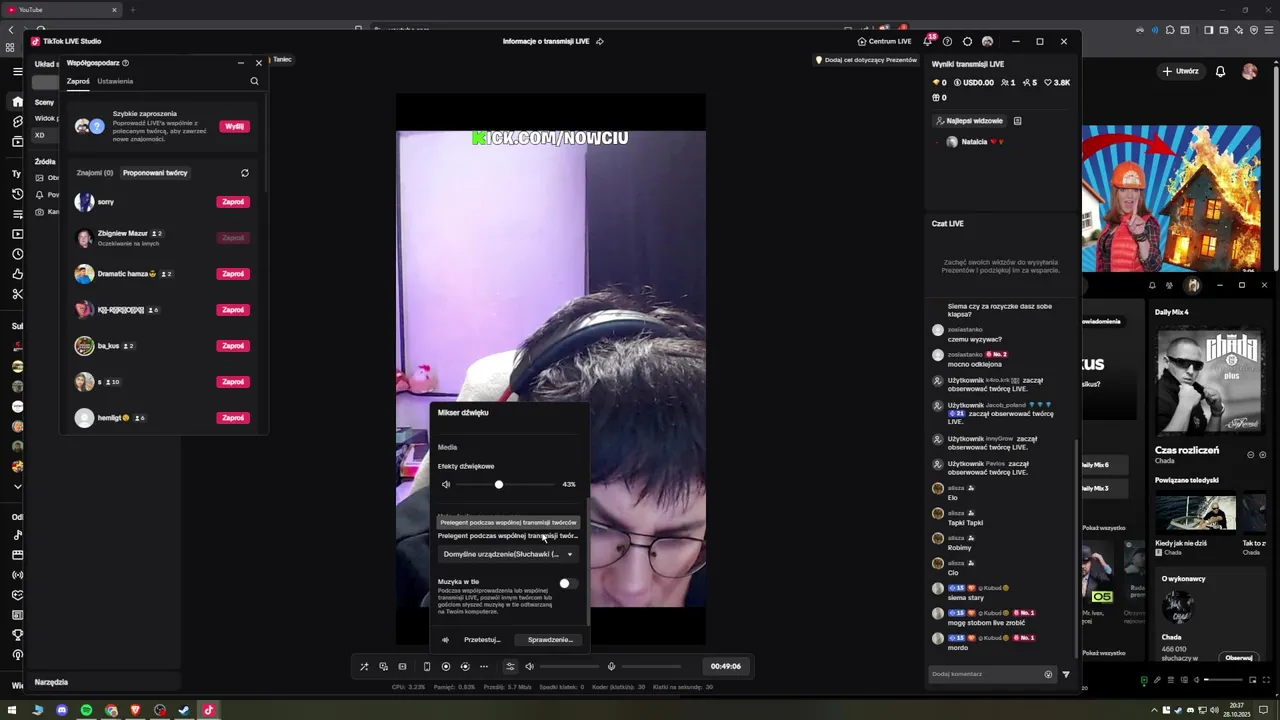Image resolution: width=1280 pixels, height=720 pixels.
Task: Click the Utwórz button on YouTube
Action: click(x=1180, y=71)
